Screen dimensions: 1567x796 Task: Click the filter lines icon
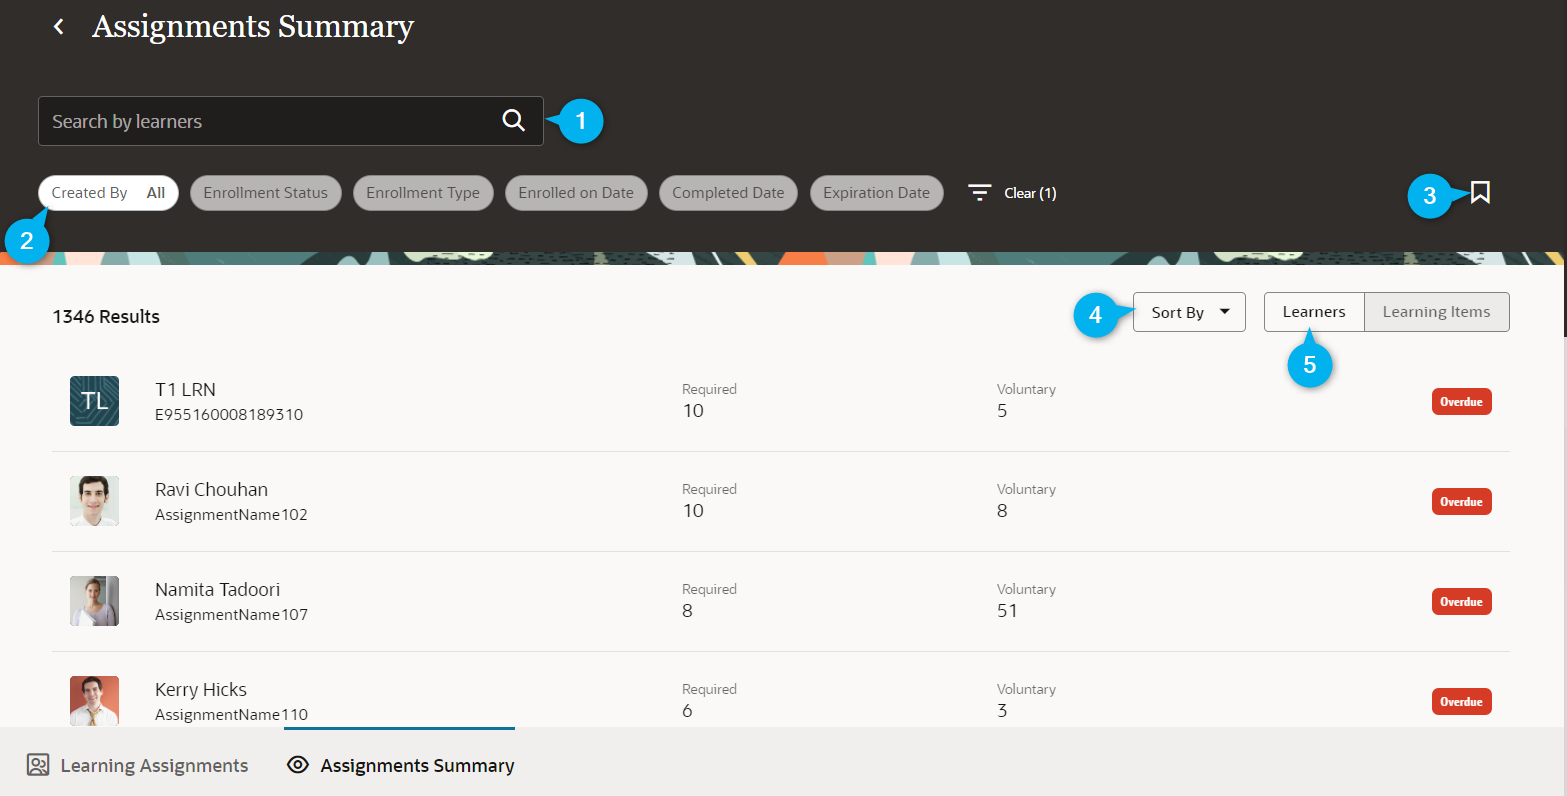tap(980, 193)
